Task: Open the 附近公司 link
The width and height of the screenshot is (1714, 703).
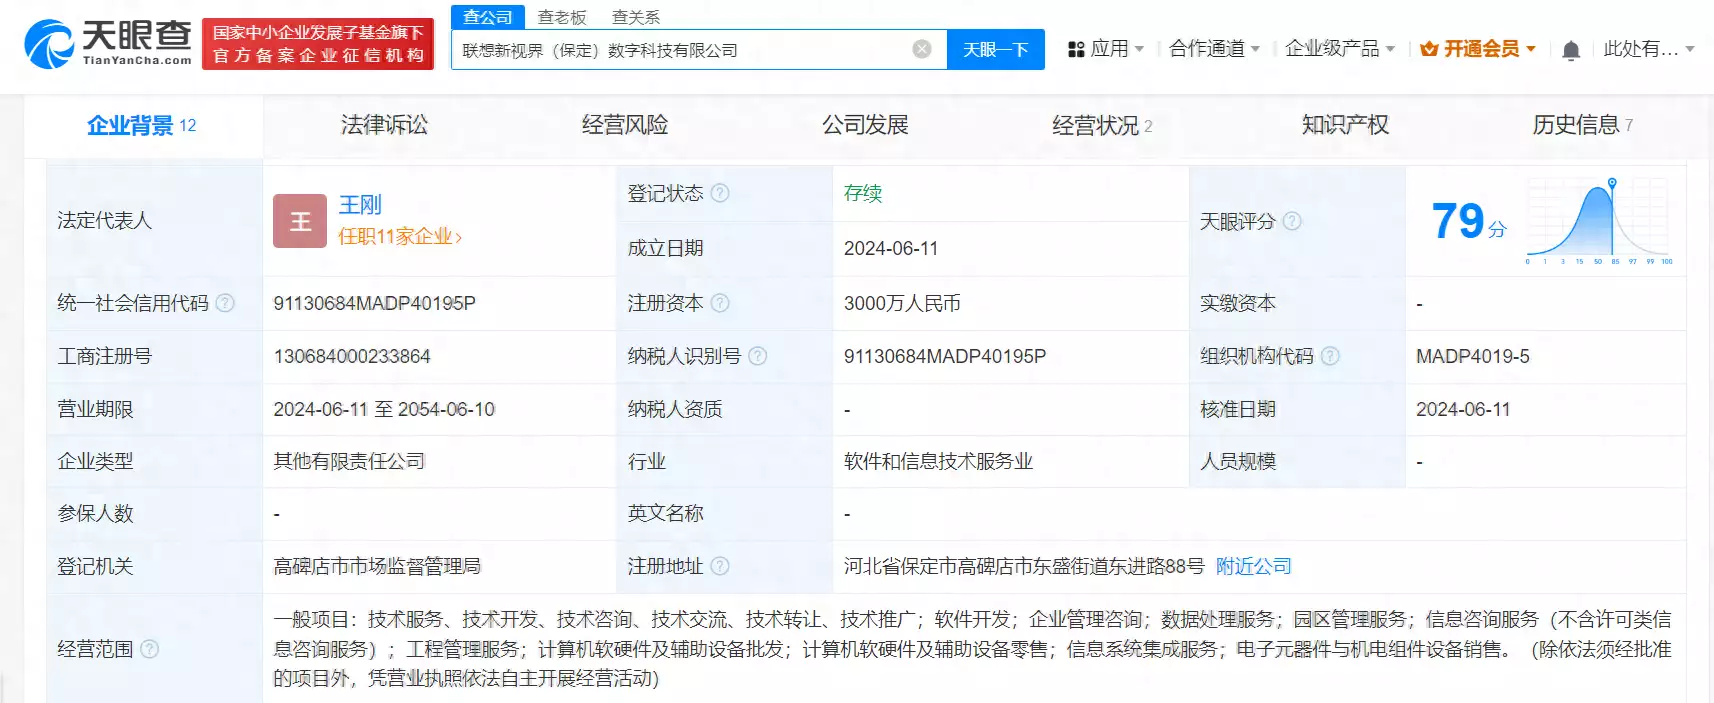Action: (1253, 566)
